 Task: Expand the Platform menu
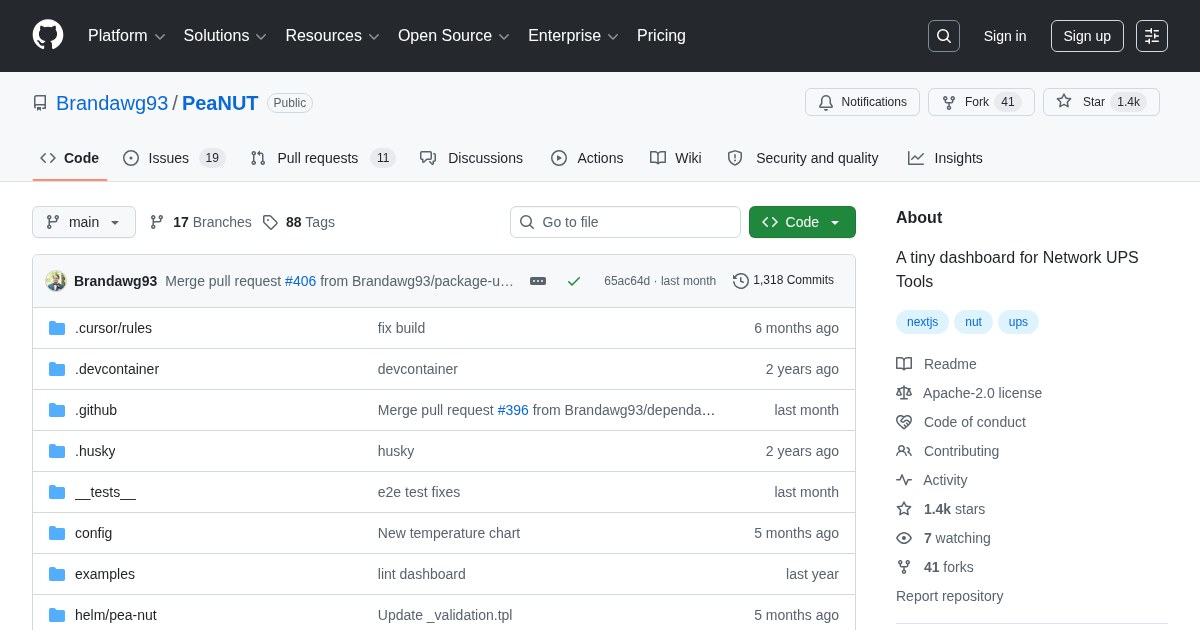(x=127, y=36)
